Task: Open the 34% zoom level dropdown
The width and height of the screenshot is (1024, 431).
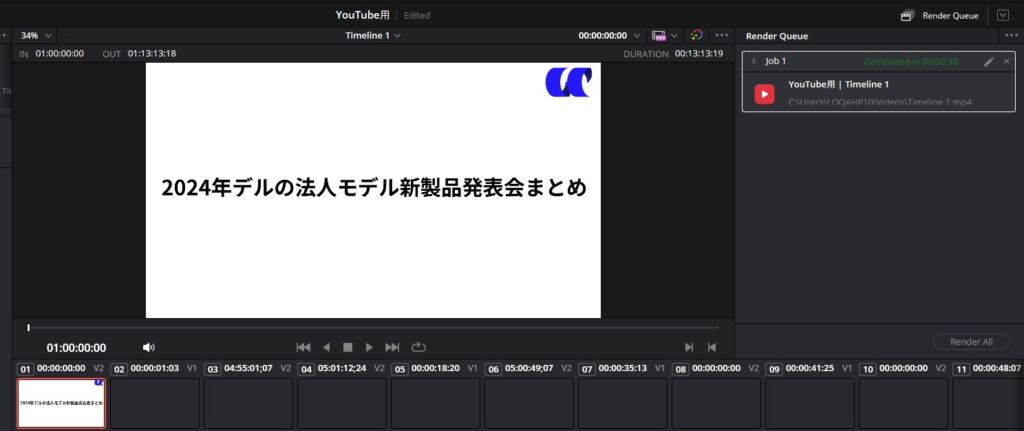Action: 36,36
